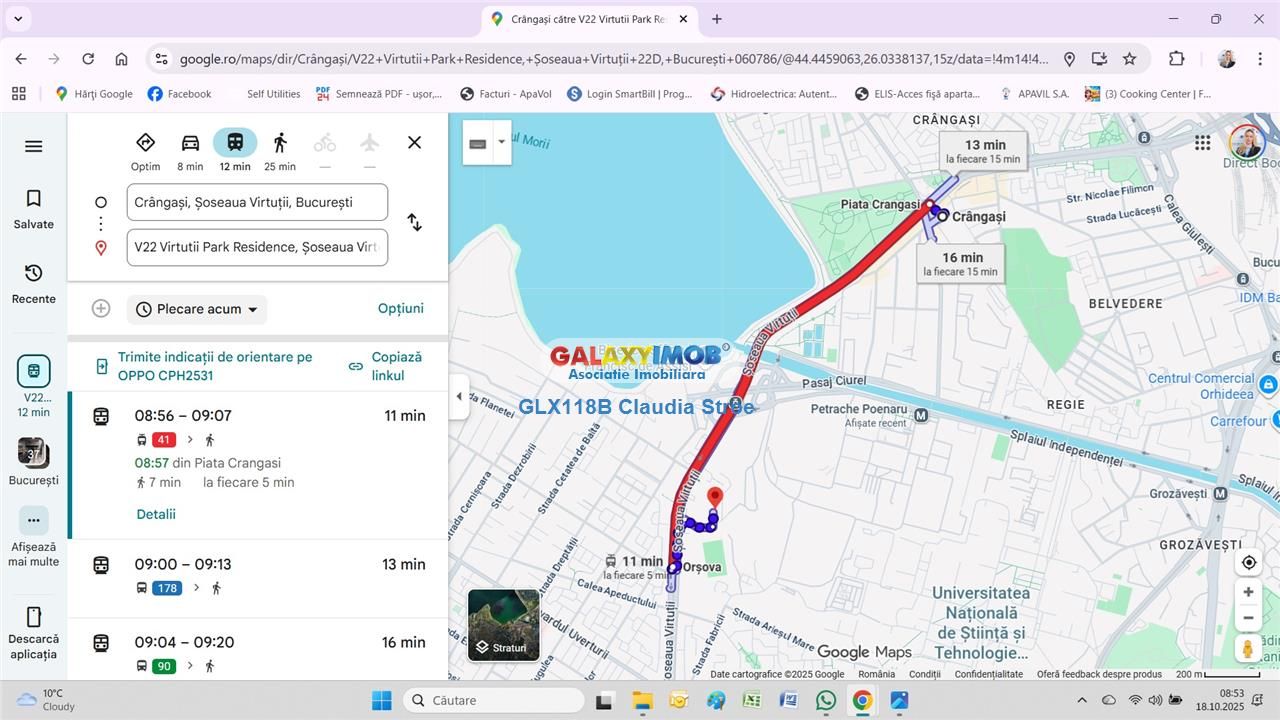Image resolution: width=1280 pixels, height=720 pixels.
Task: Swap origin and destination points
Action: [414, 222]
